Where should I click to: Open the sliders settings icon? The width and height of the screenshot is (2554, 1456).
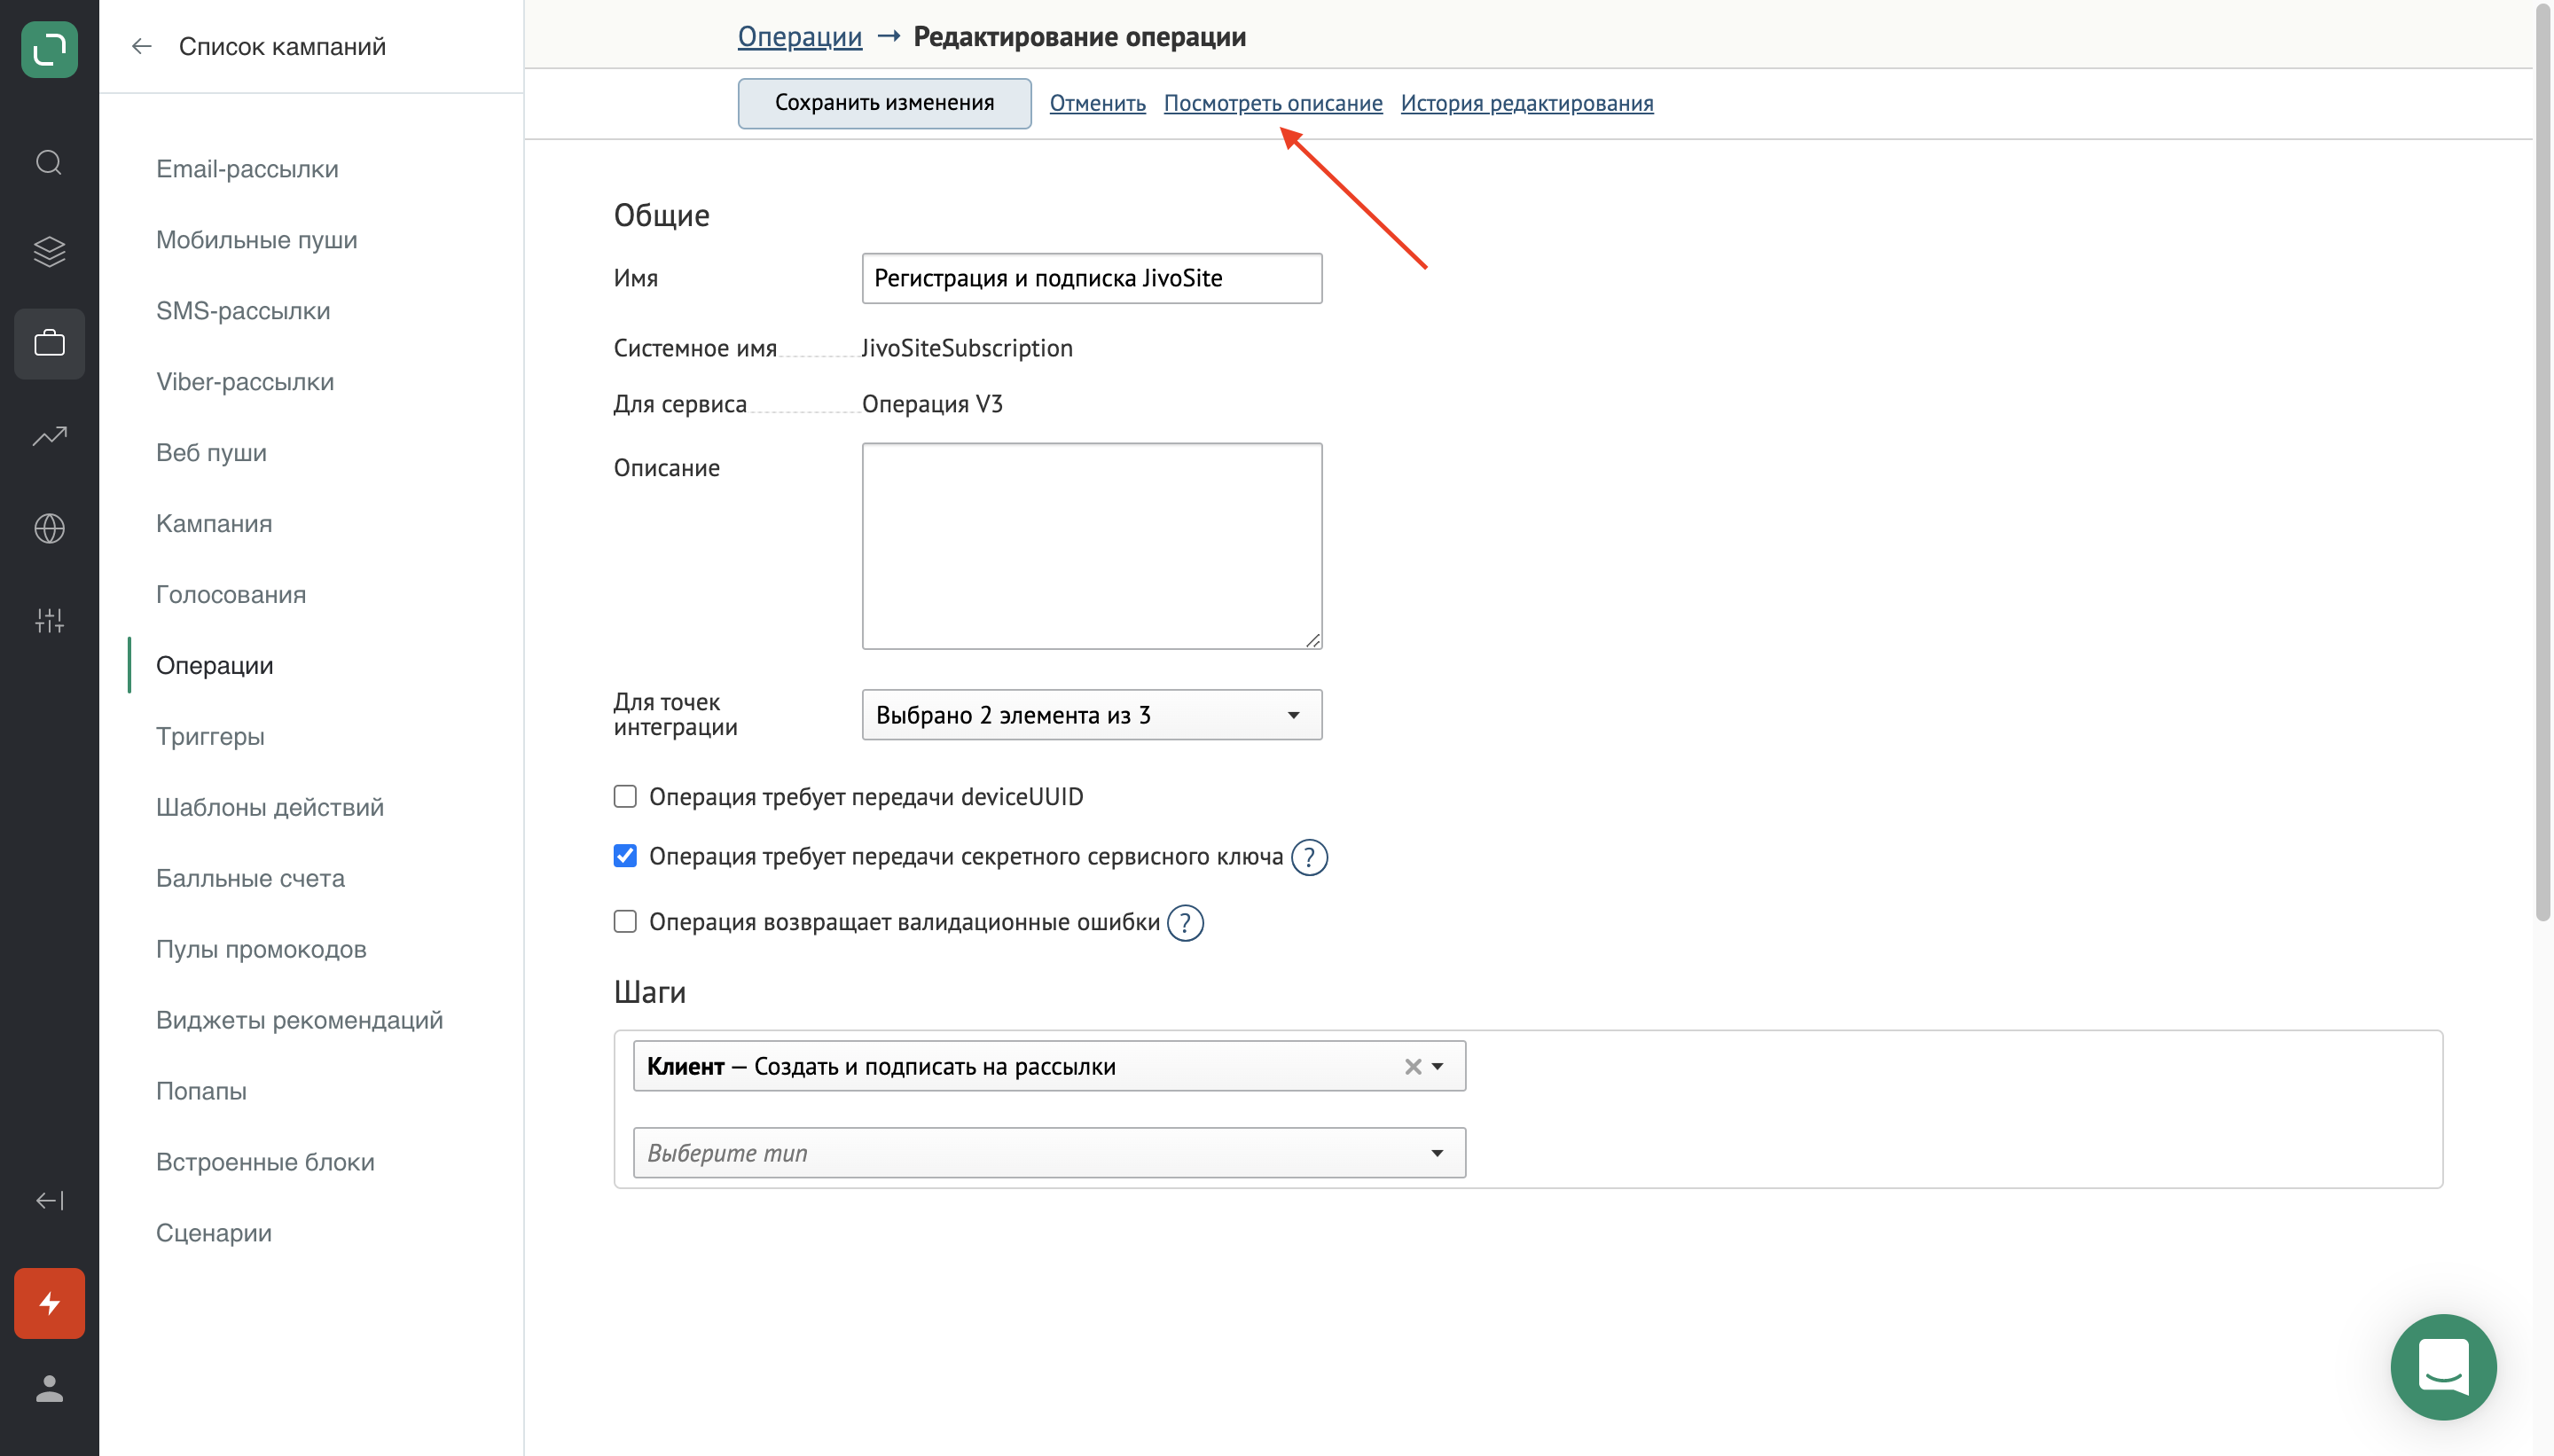pos(49,620)
